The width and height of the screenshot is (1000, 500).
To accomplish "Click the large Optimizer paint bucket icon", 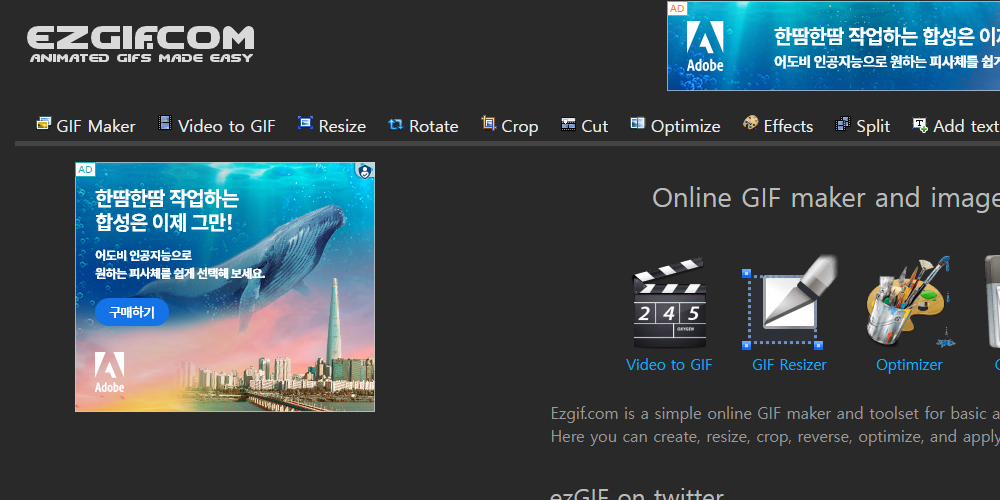I will [909, 302].
